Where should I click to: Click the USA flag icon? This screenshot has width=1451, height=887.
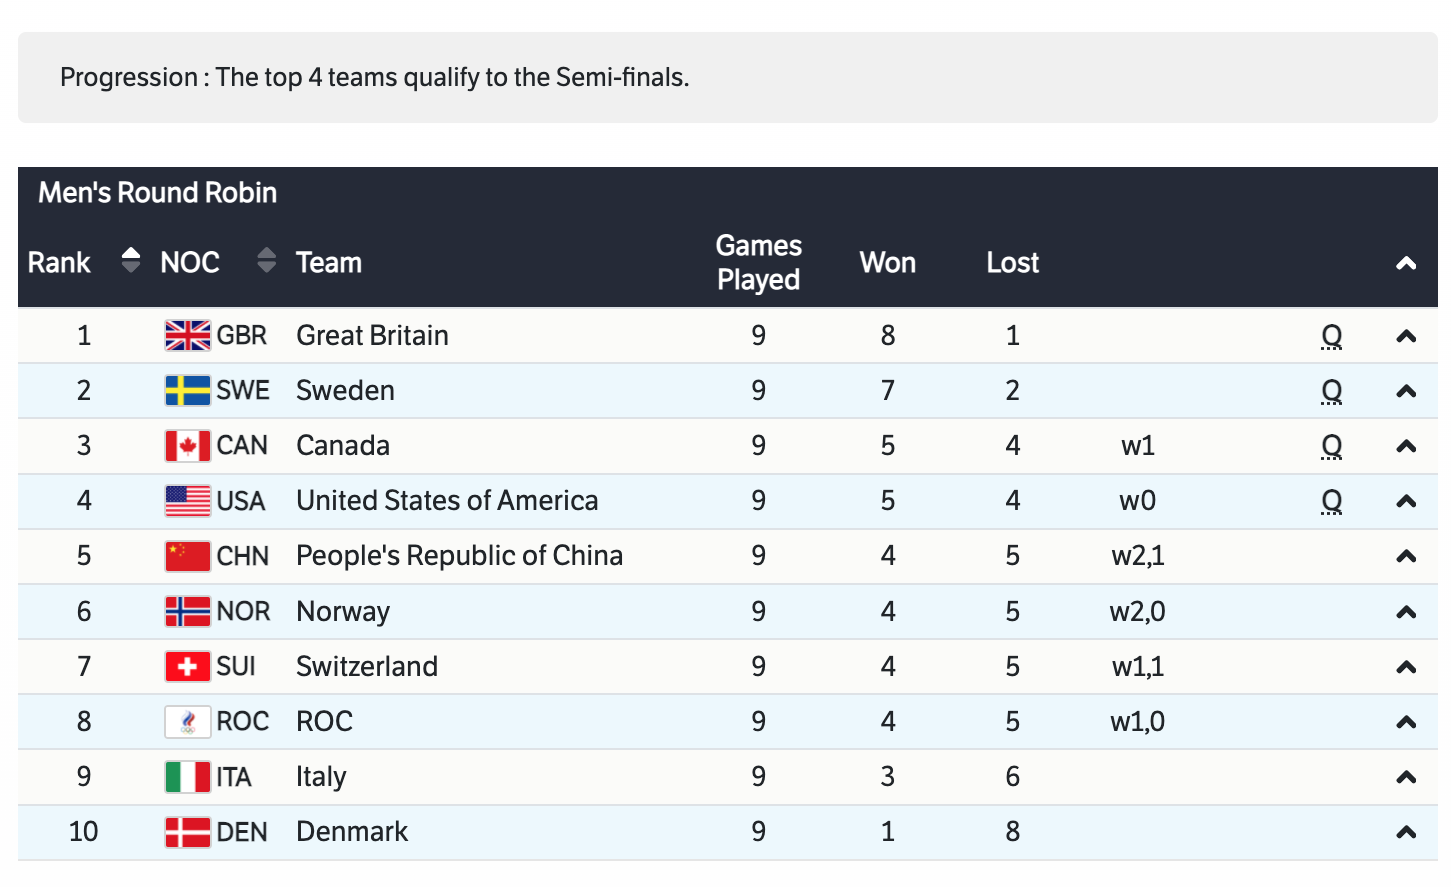pyautogui.click(x=187, y=501)
